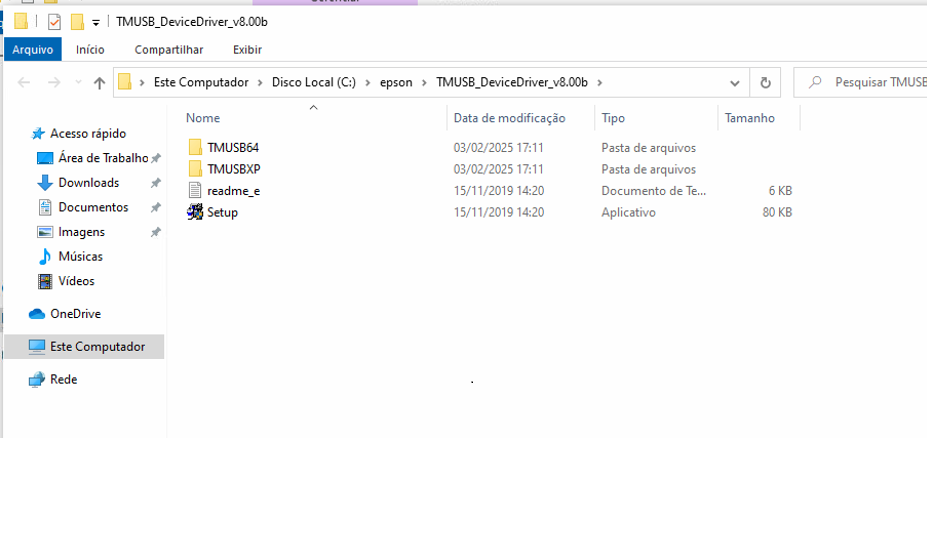Switch to the Início ribbon tab
Viewport: 927px width, 551px height.
(x=90, y=50)
